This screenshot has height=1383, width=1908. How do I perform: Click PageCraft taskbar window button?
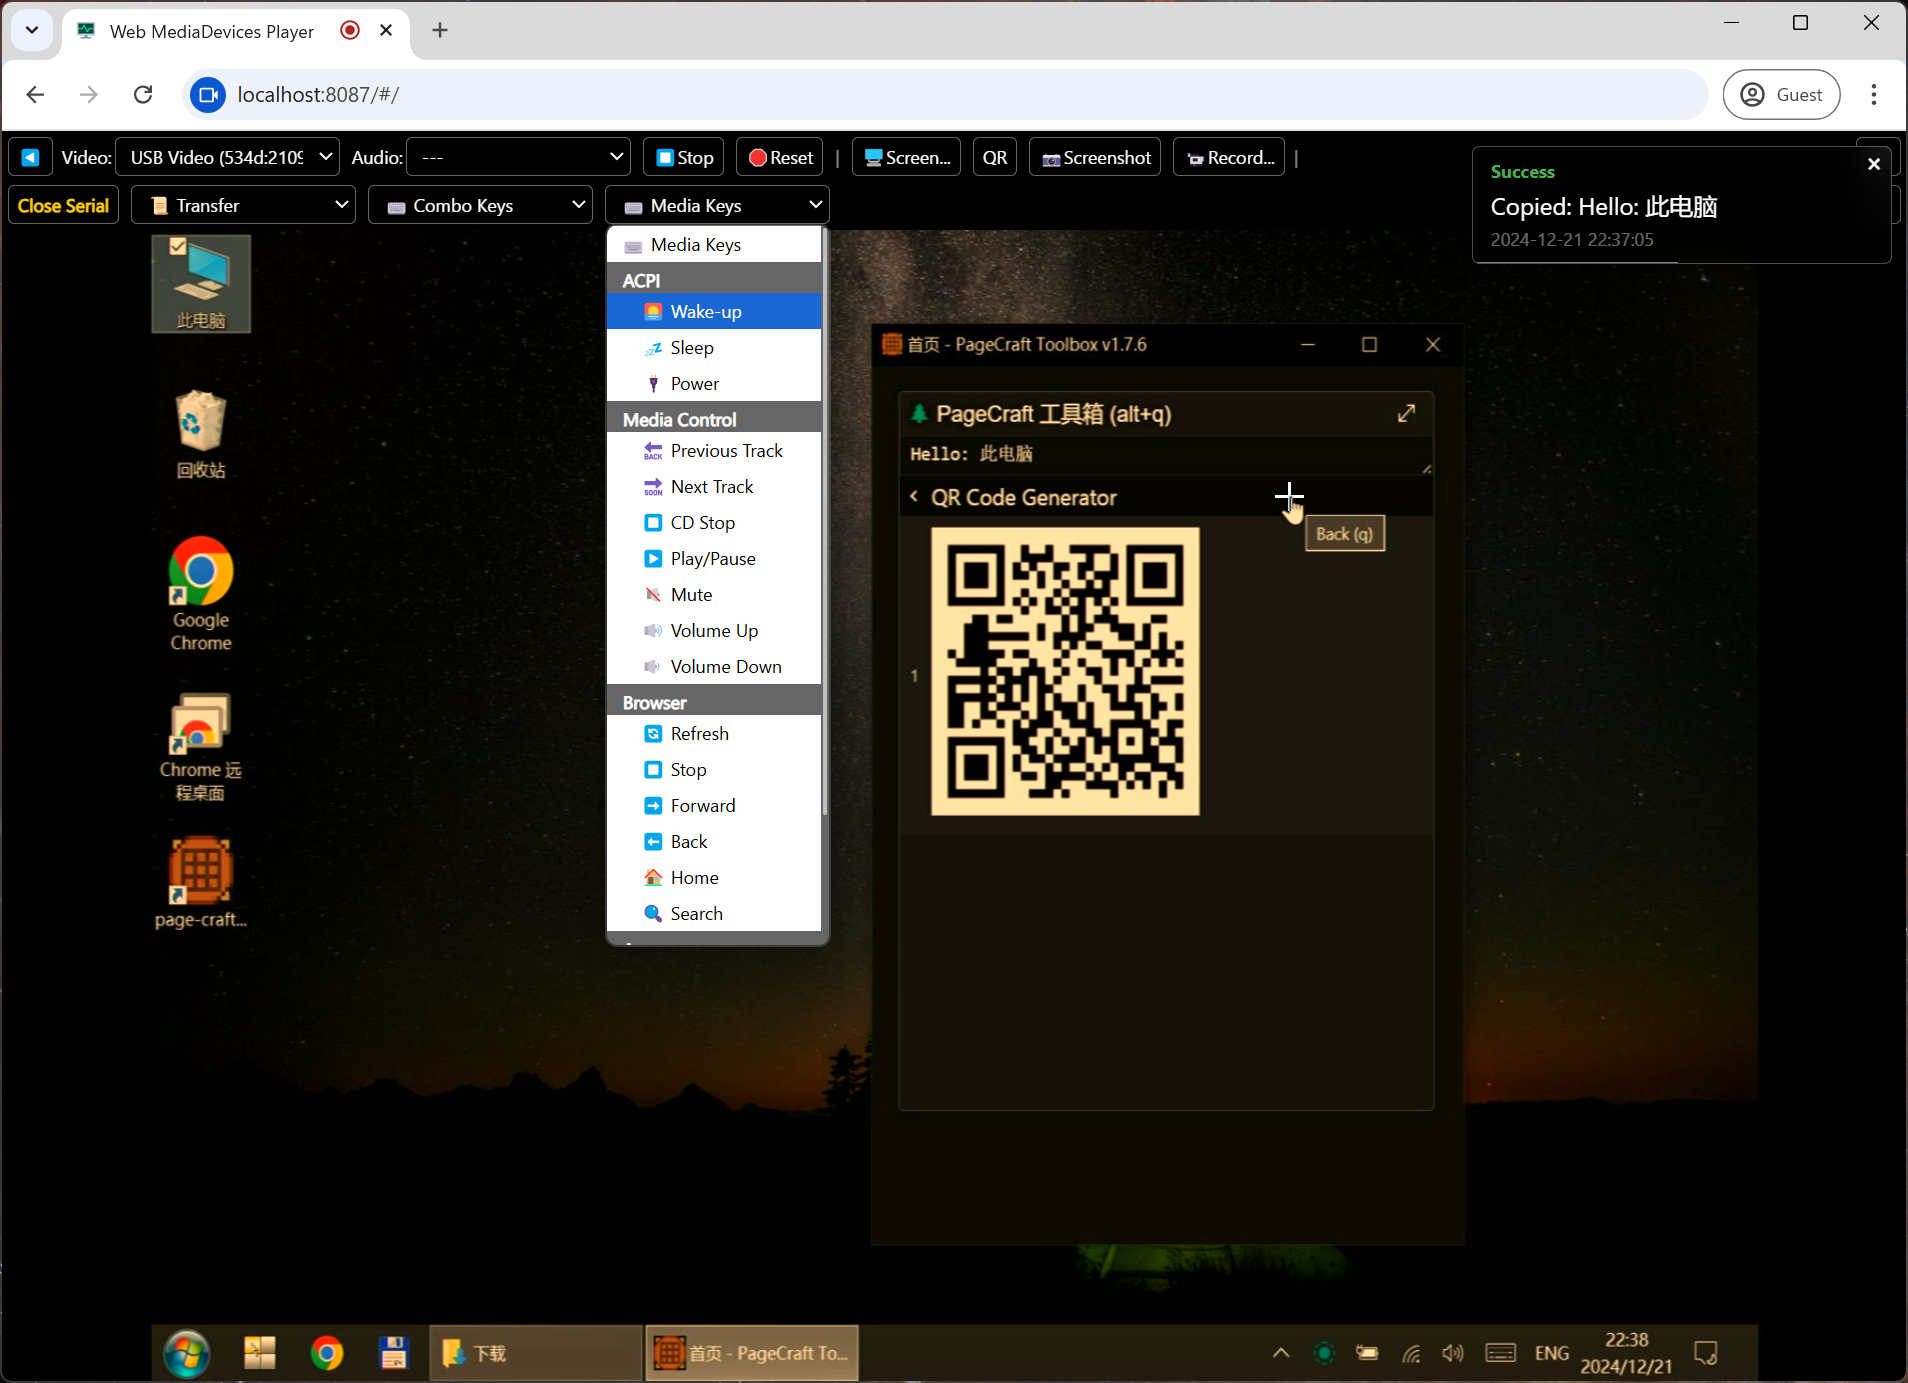[751, 1353]
